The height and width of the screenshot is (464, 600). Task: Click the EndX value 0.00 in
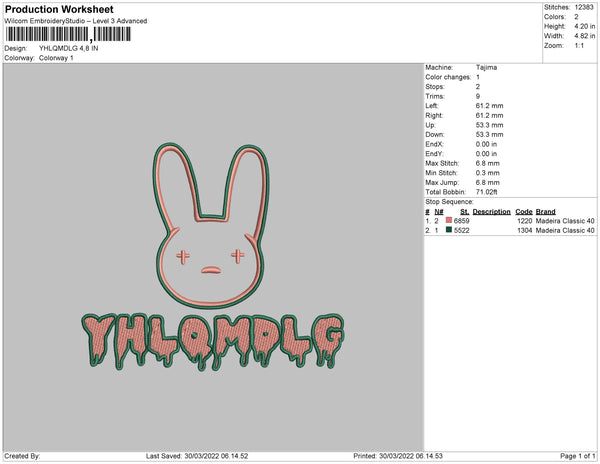[486, 144]
